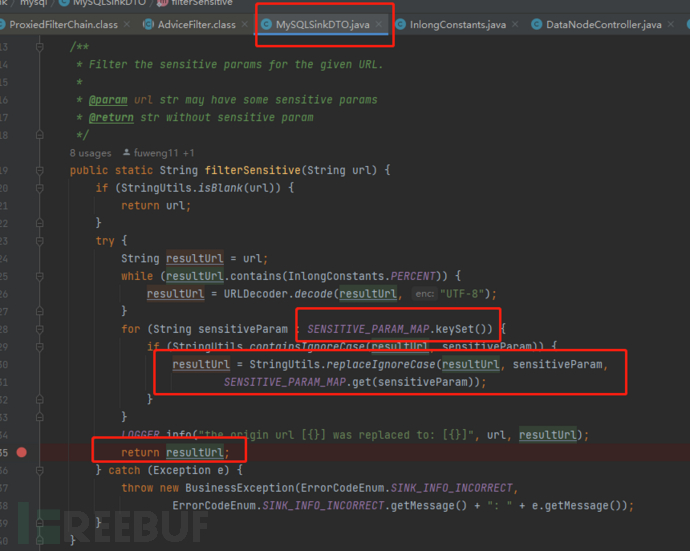Click fold marker at method closing brace

[x=40, y=541]
